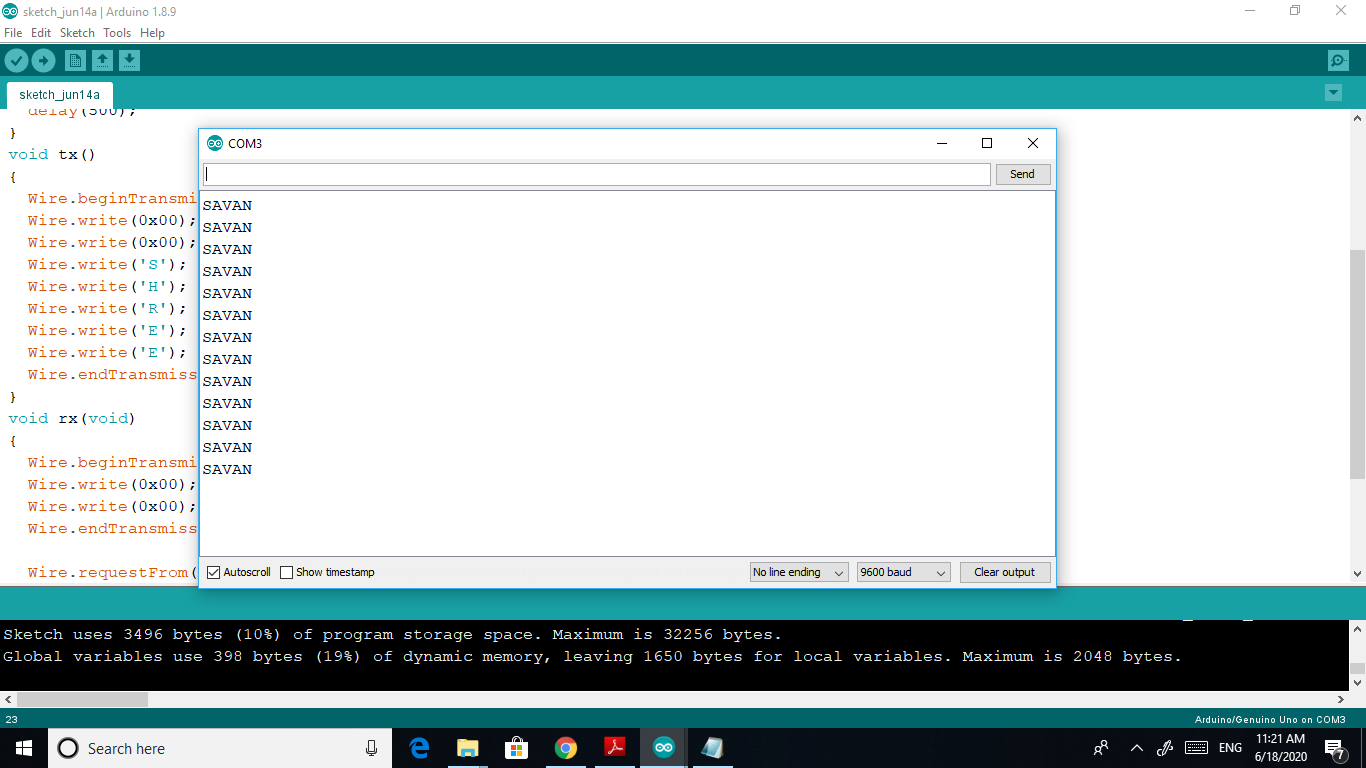Open the tab options dropdown arrow
The height and width of the screenshot is (768, 1366).
1333,93
